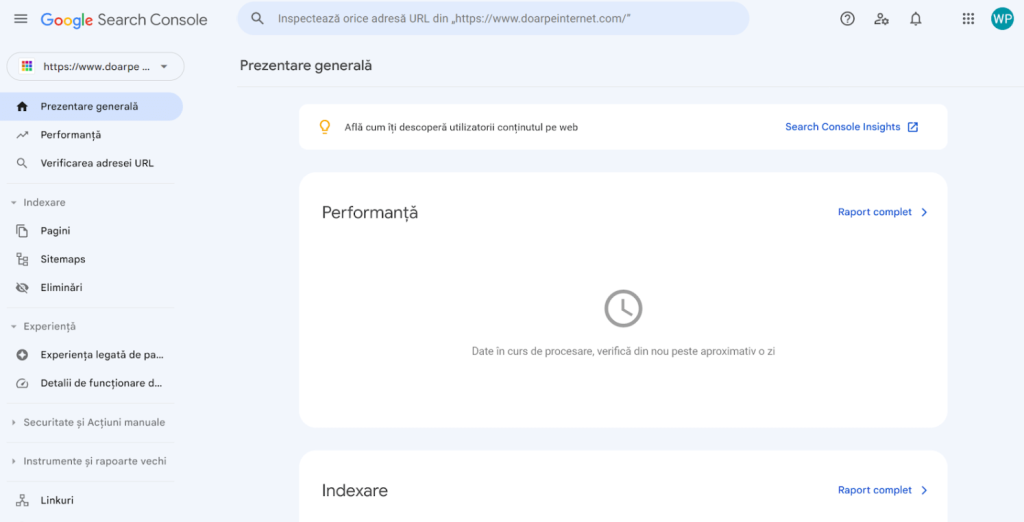This screenshot has width=1024, height=522.
Task: Open the WP account avatar
Action: pos(1002,19)
